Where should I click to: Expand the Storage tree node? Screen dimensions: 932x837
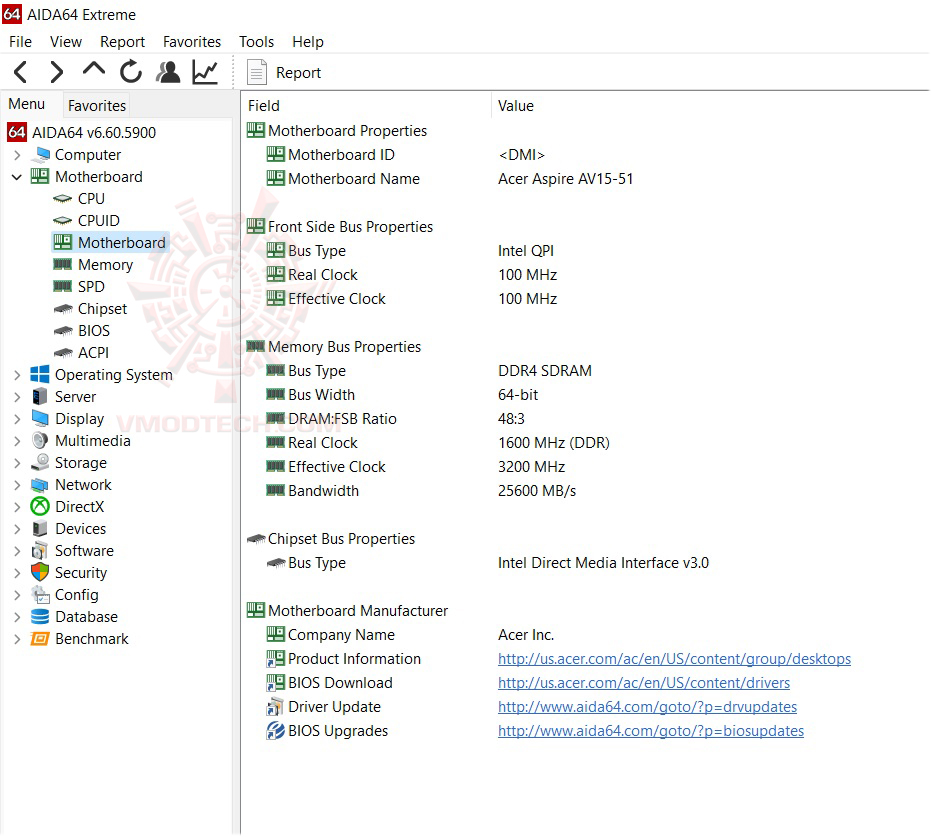click(17, 463)
